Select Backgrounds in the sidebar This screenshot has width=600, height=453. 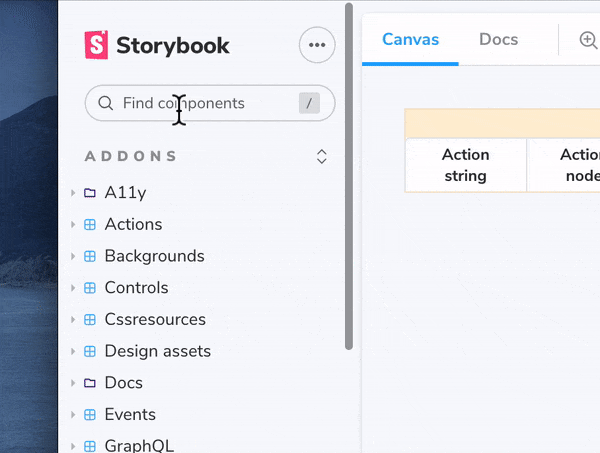coord(155,256)
